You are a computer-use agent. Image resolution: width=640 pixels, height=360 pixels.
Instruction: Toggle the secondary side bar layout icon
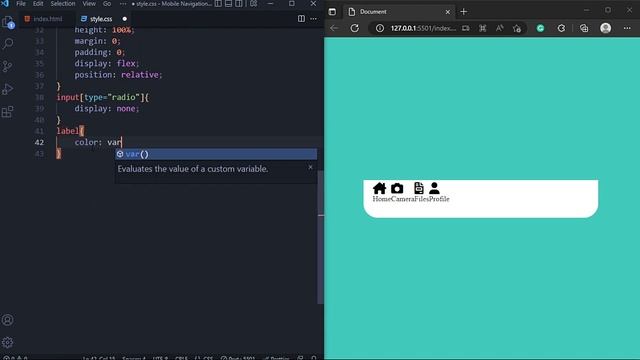(239, 4)
